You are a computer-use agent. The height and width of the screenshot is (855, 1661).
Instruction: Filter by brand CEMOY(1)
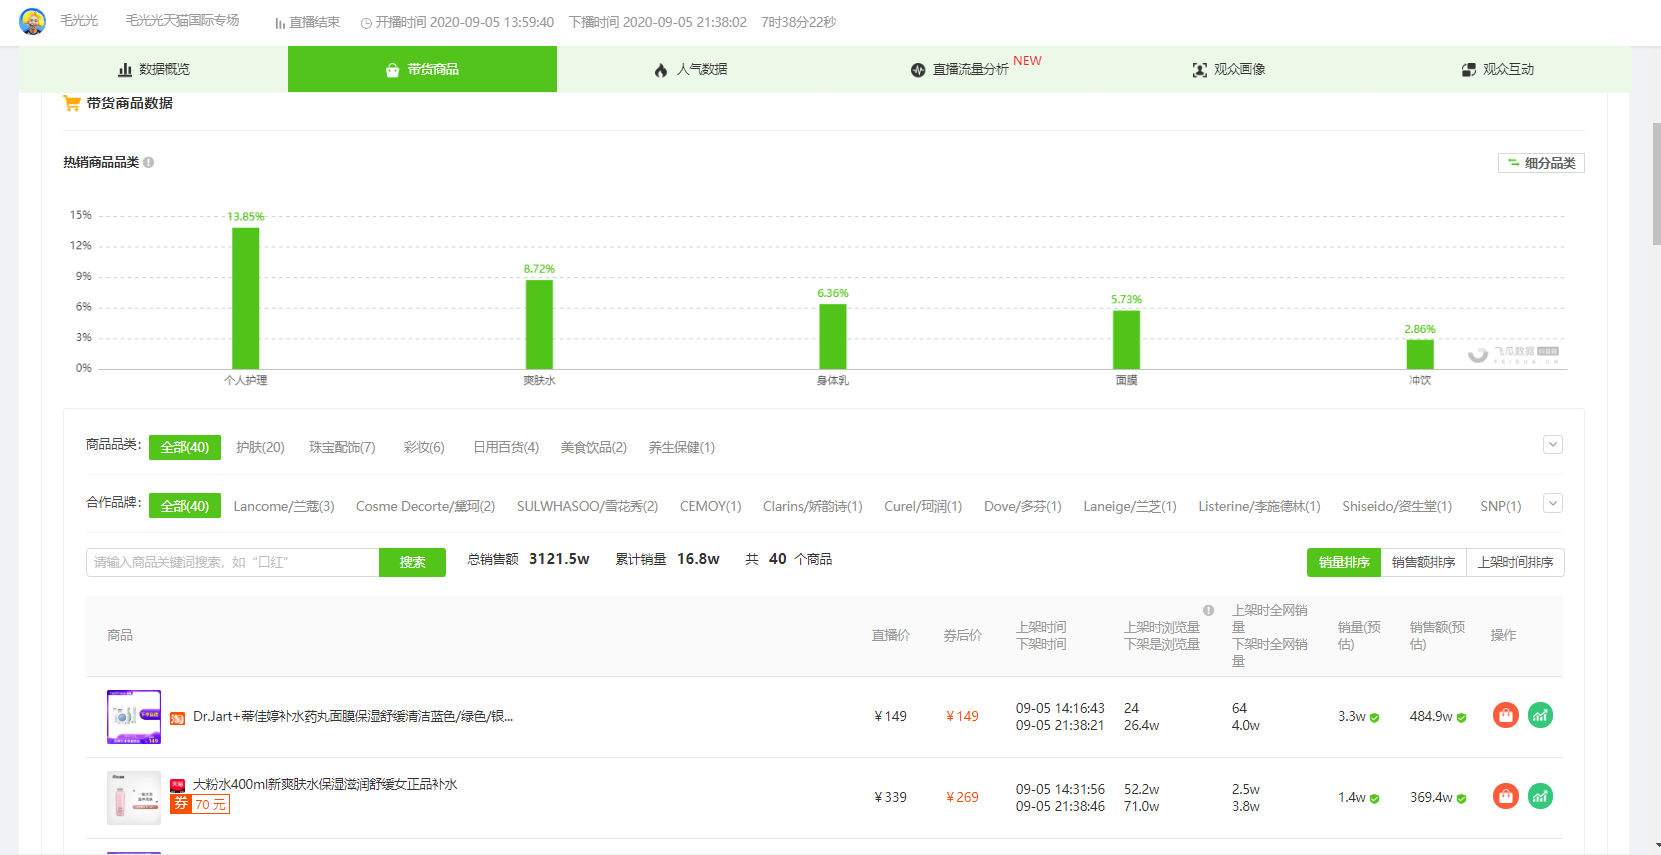(x=711, y=506)
